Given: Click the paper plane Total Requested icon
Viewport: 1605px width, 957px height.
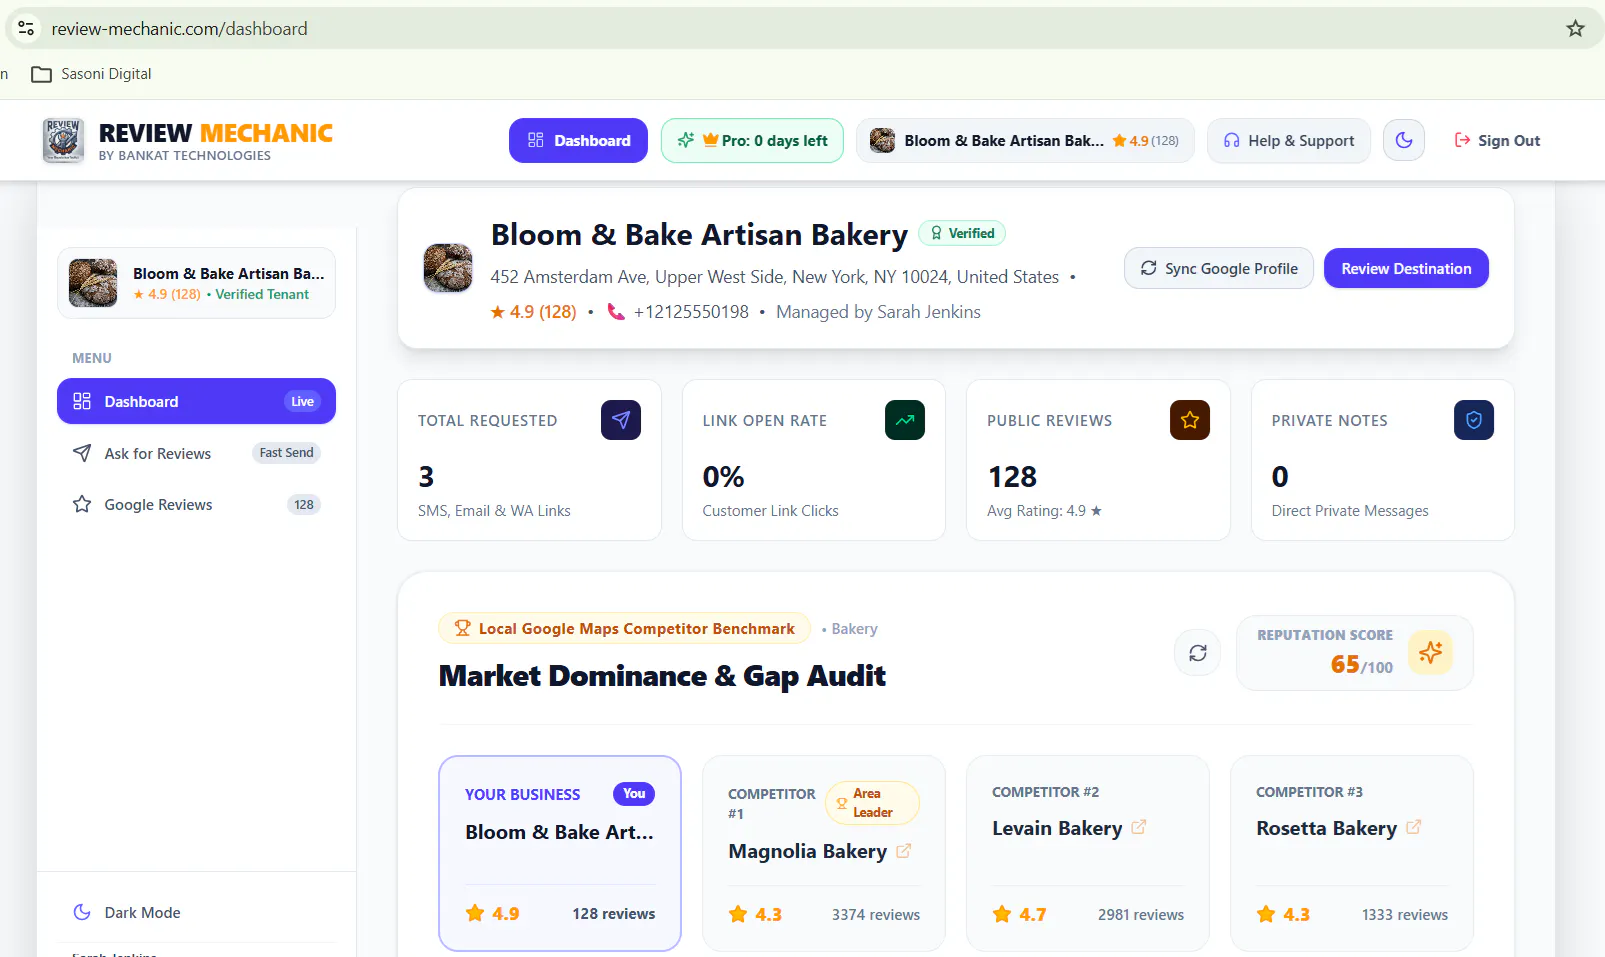Looking at the screenshot, I should tap(621, 420).
